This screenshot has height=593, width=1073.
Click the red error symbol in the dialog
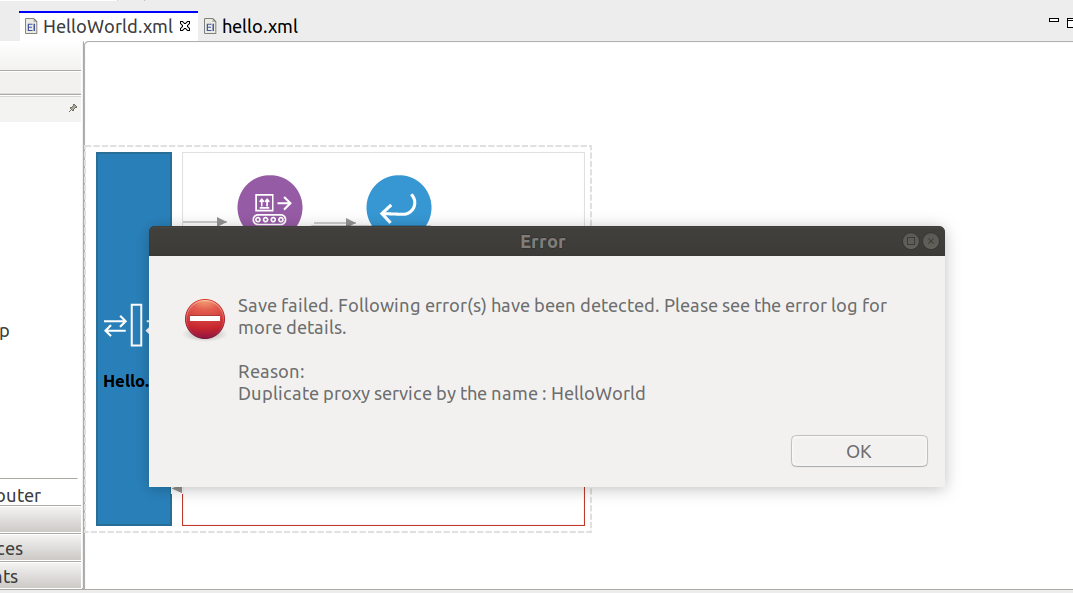click(x=204, y=319)
